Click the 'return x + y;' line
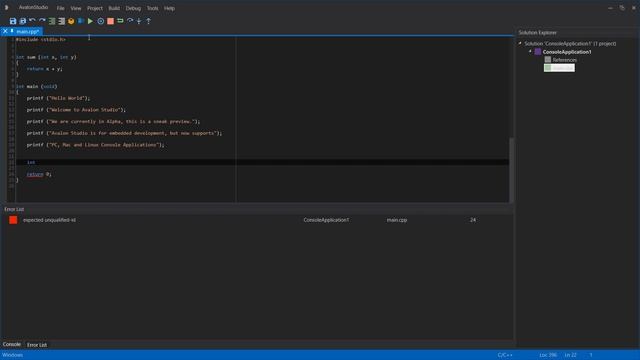 tap(44, 69)
